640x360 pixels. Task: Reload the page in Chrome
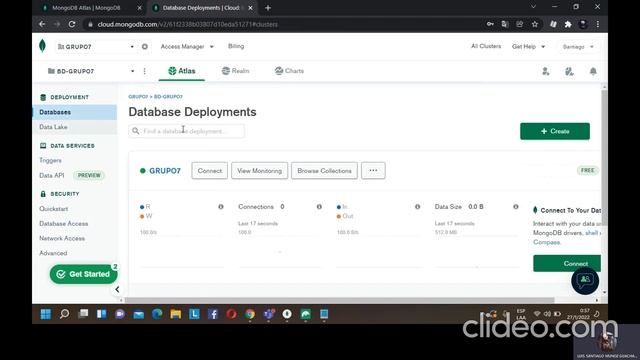72,24
